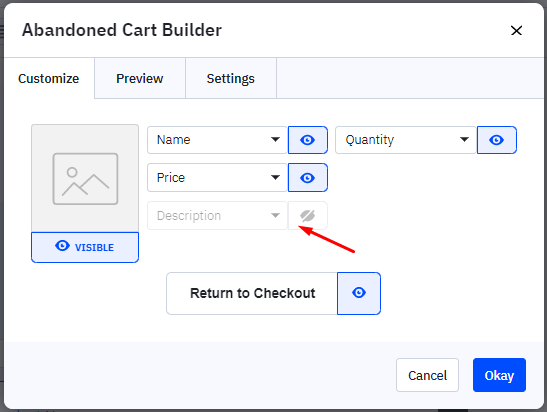Close the Abandoned Cart Builder dialog
This screenshot has width=547, height=412.
[516, 30]
